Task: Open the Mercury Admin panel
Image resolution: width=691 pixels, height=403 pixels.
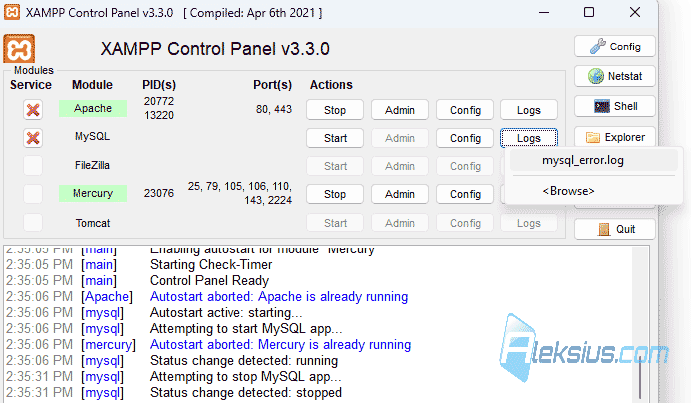Action: (x=400, y=194)
